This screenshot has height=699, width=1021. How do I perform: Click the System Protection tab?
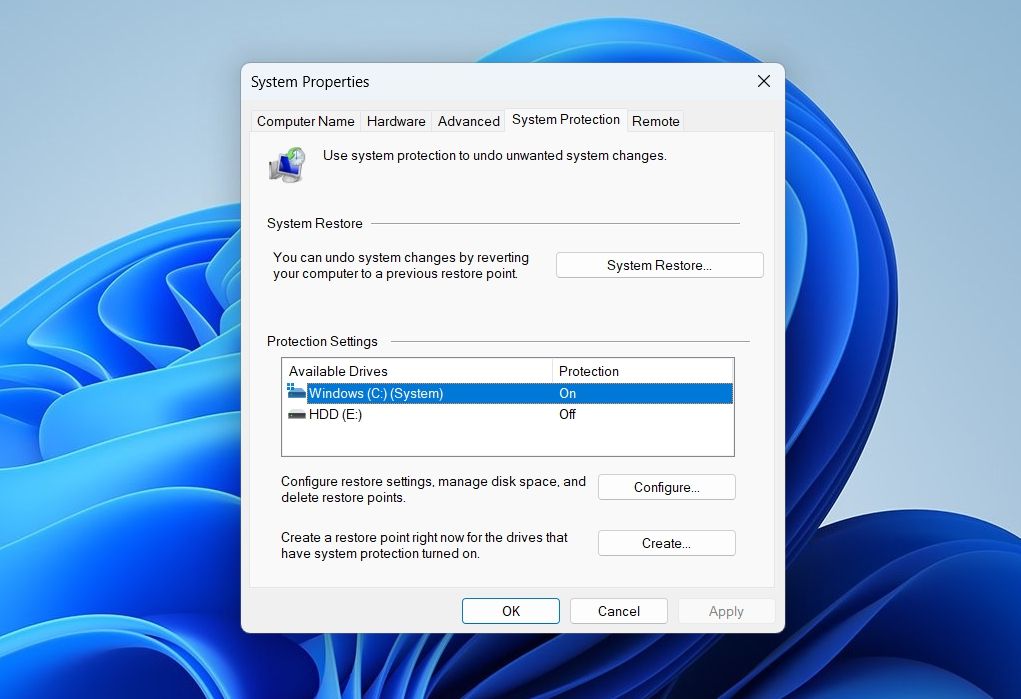pyautogui.click(x=566, y=120)
